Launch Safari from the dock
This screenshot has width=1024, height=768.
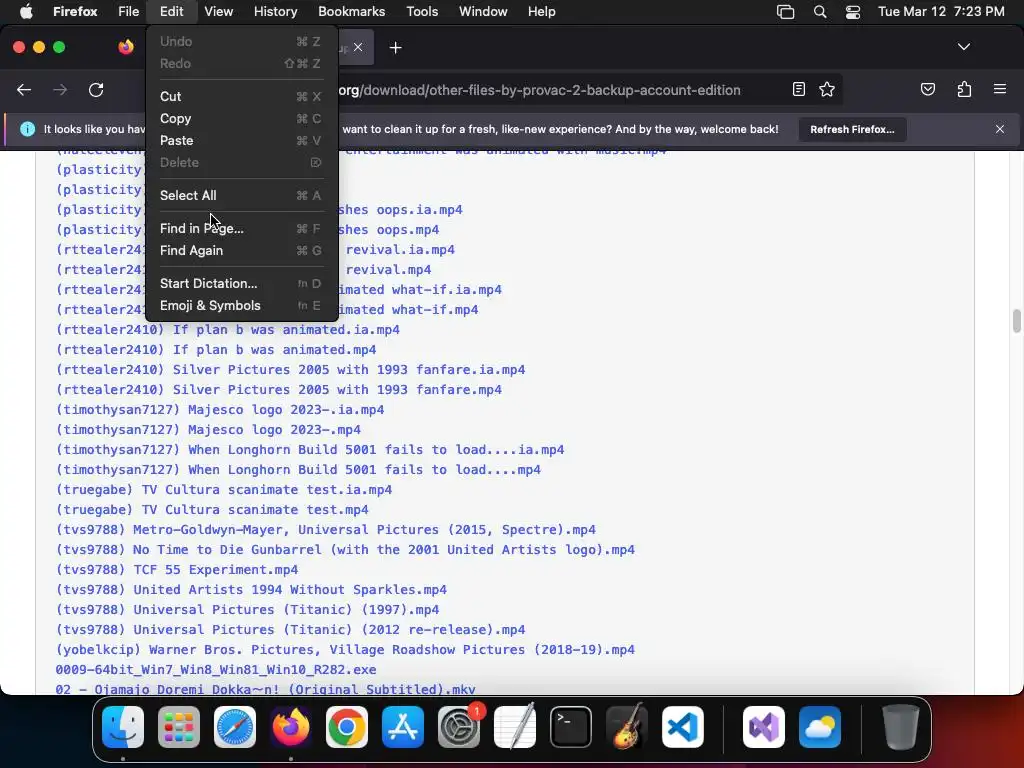point(235,727)
